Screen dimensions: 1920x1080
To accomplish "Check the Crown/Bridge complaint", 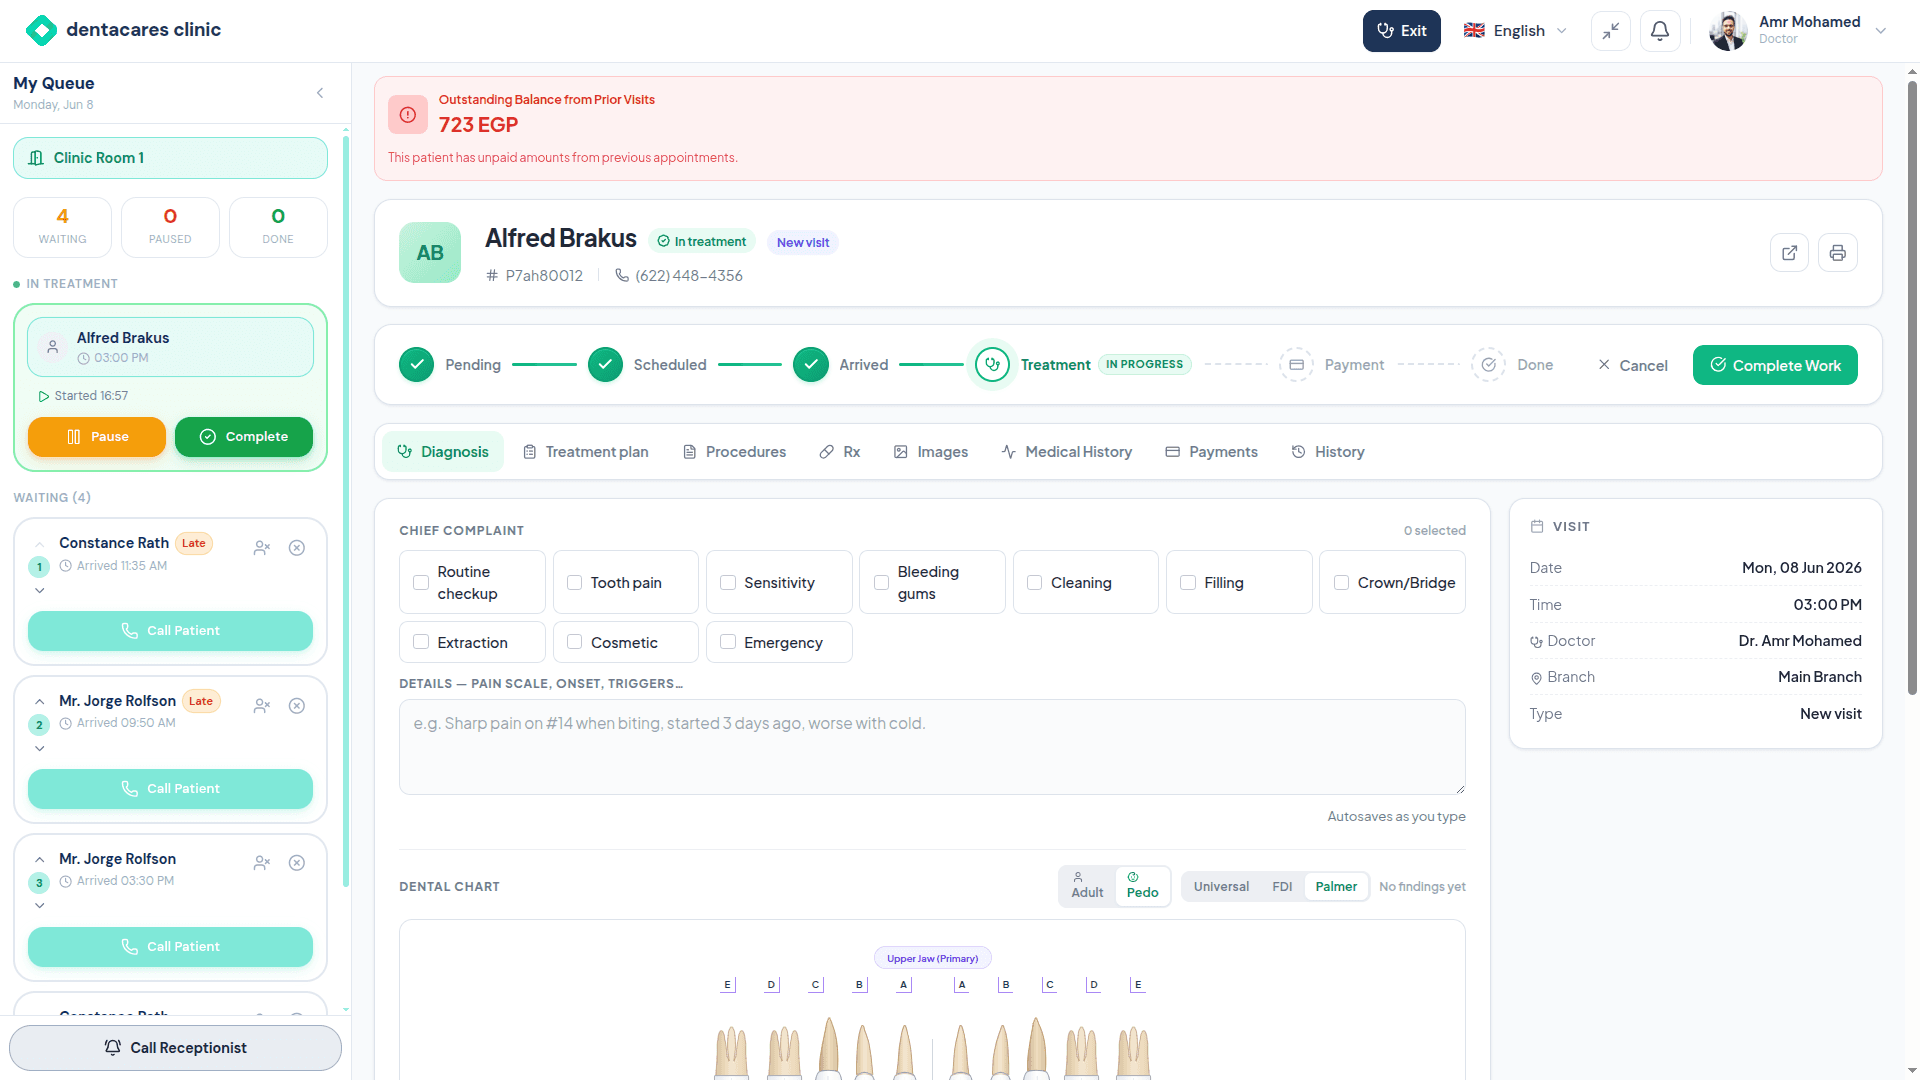I will 1341,583.
